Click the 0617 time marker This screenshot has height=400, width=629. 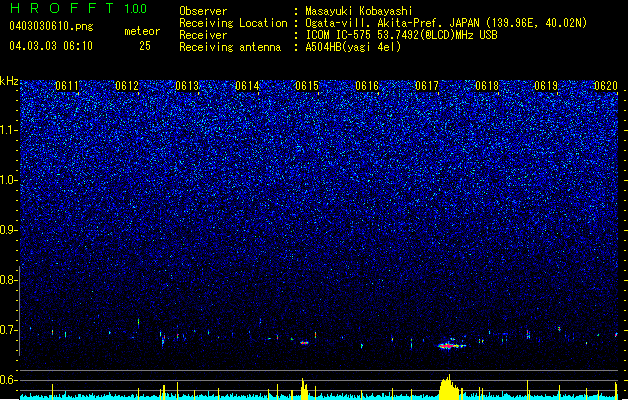(x=427, y=86)
